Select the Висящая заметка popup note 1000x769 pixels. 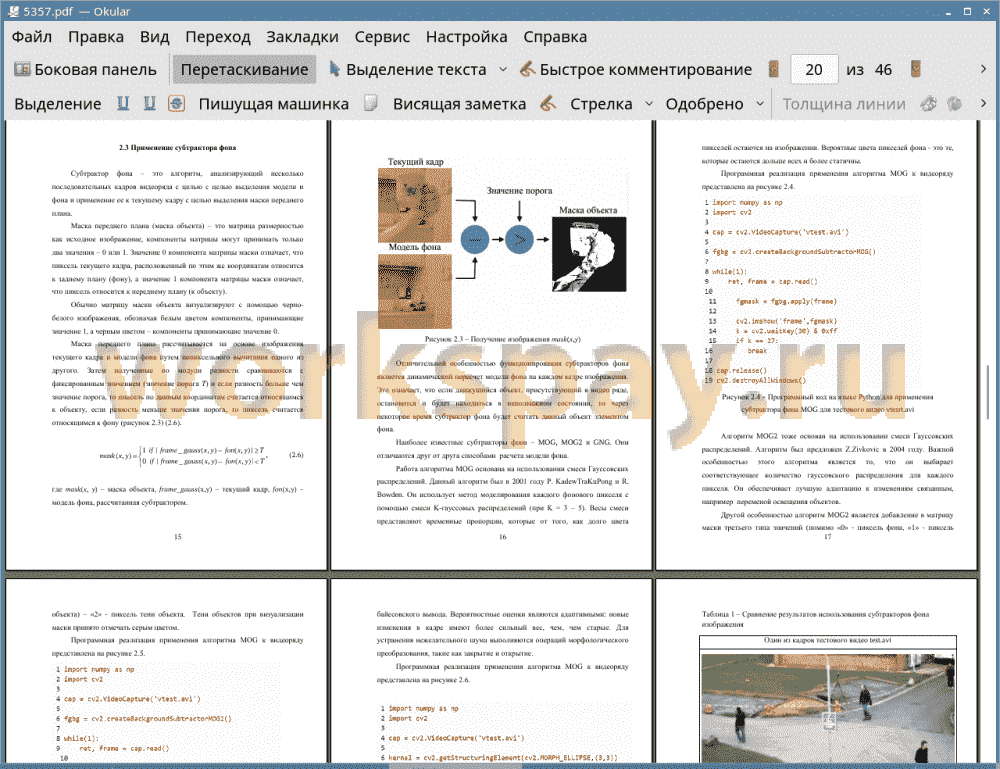click(459, 104)
